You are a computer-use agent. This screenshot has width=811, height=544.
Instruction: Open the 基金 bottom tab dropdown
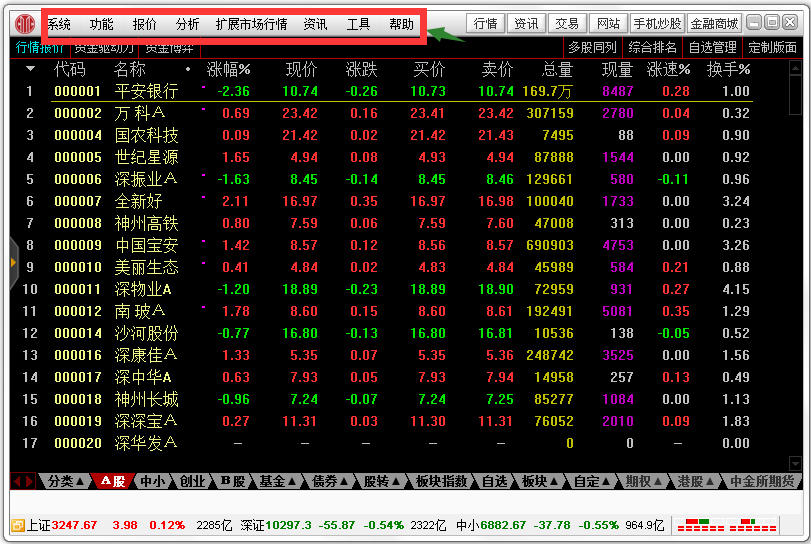277,481
